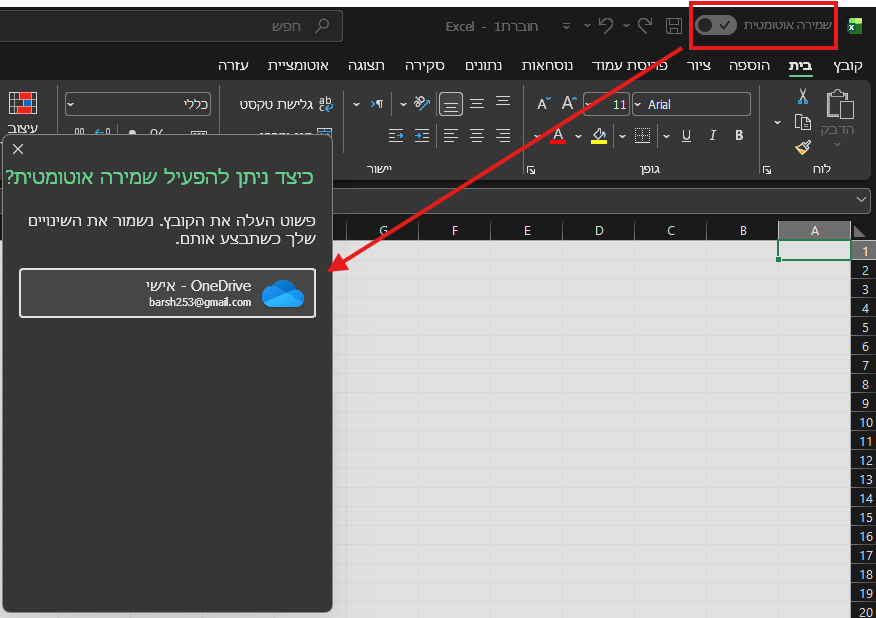Select the Format Painter brush
Screen dimensions: 876x618
803,147
